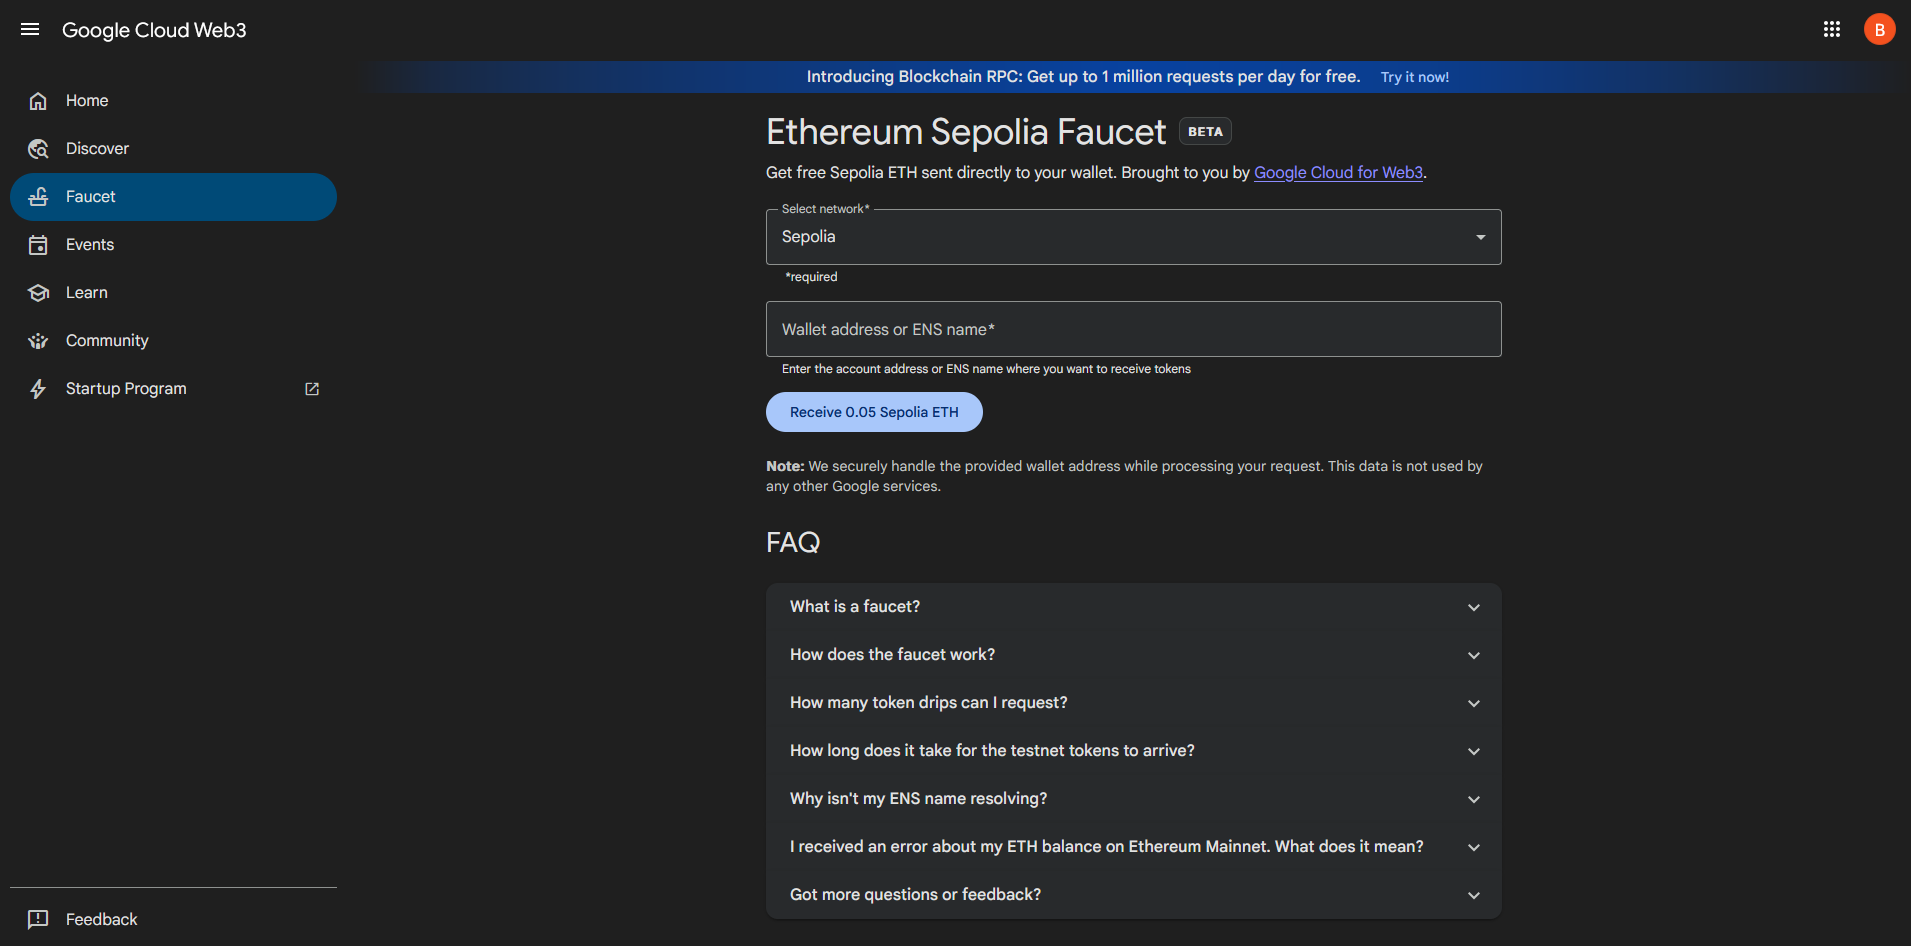
Task: Open the hamburger main menu
Action: point(30,29)
